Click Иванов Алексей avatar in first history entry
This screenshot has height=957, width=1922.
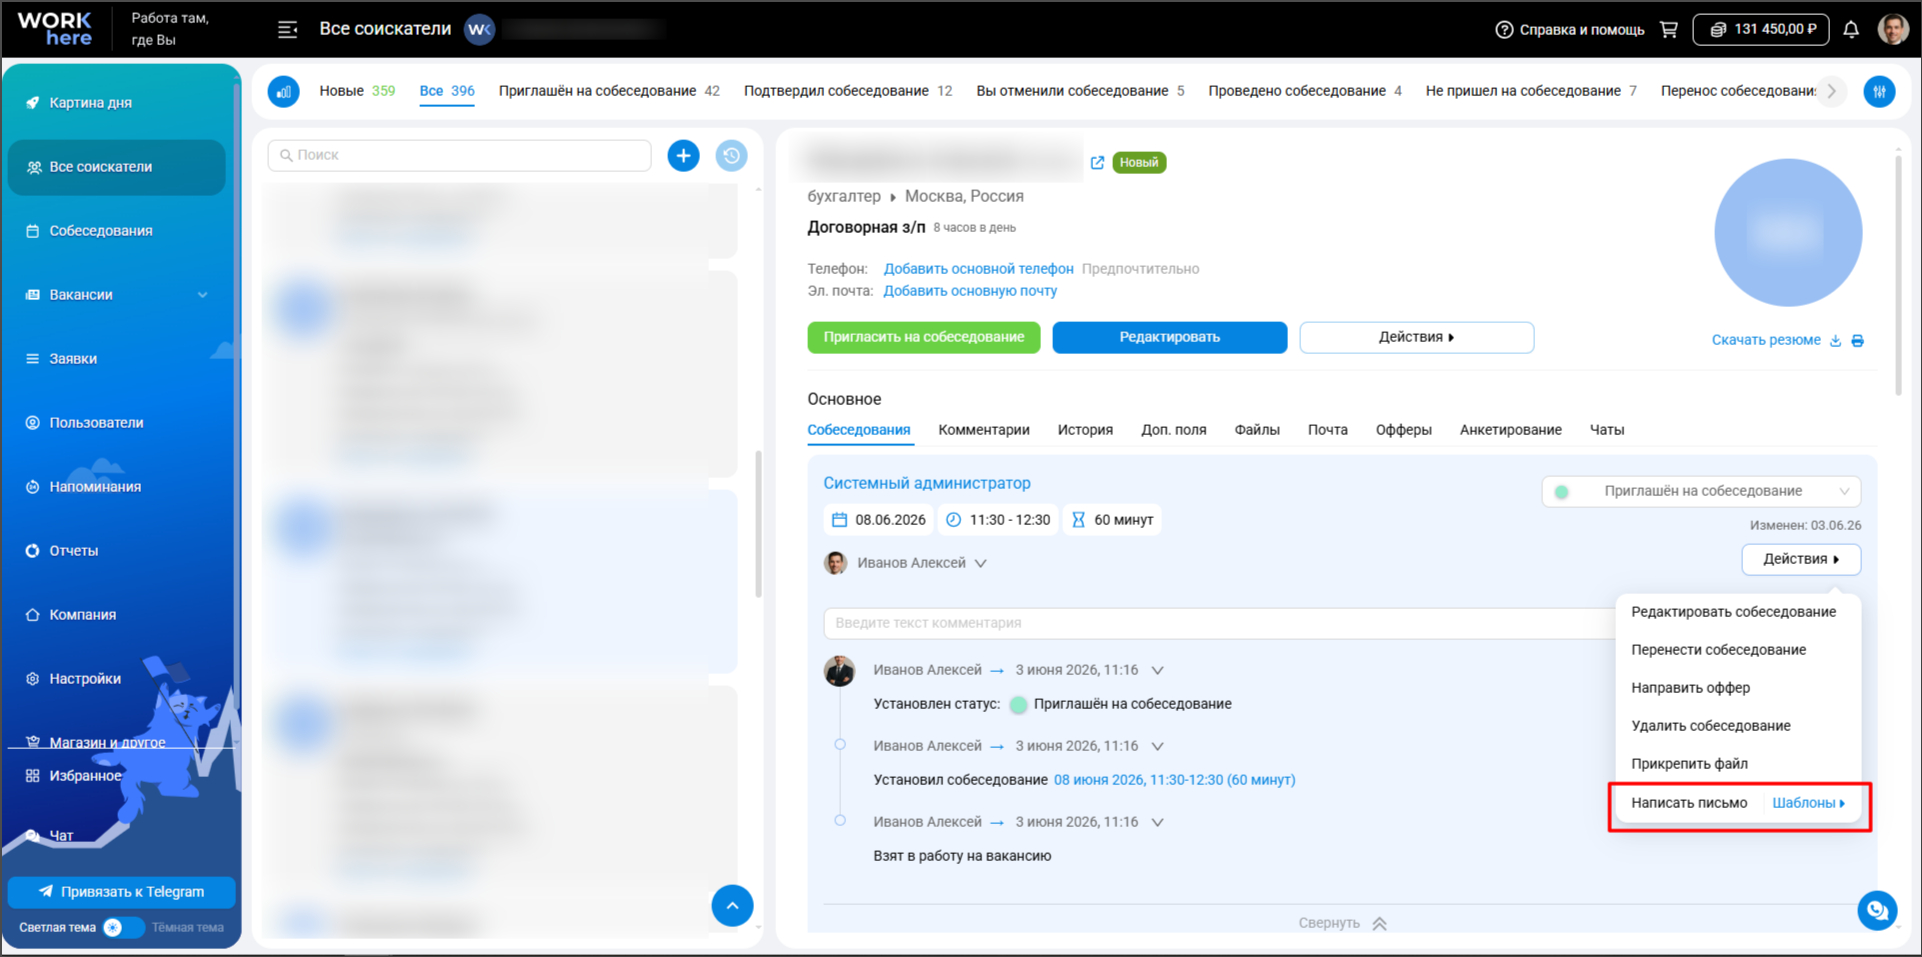pyautogui.click(x=839, y=671)
